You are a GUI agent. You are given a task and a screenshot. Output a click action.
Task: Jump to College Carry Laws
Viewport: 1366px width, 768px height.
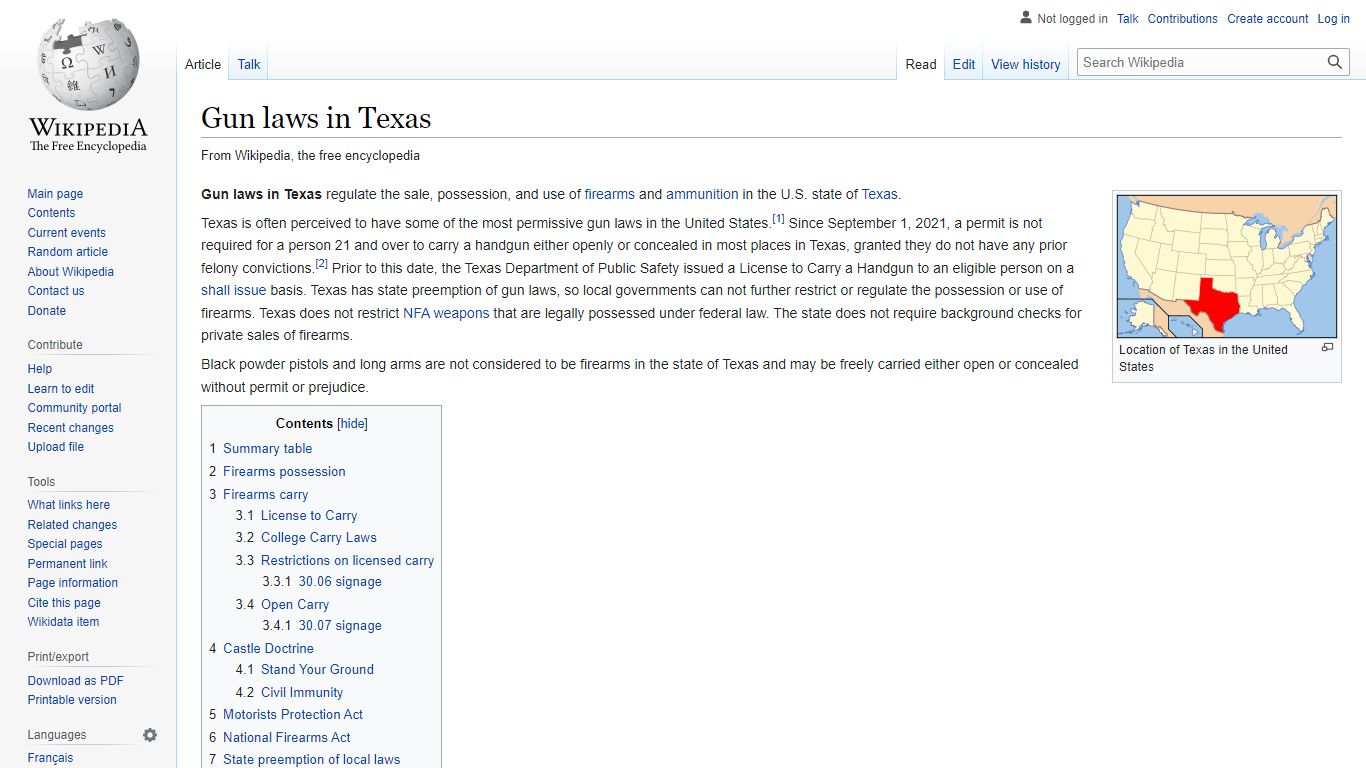319,538
